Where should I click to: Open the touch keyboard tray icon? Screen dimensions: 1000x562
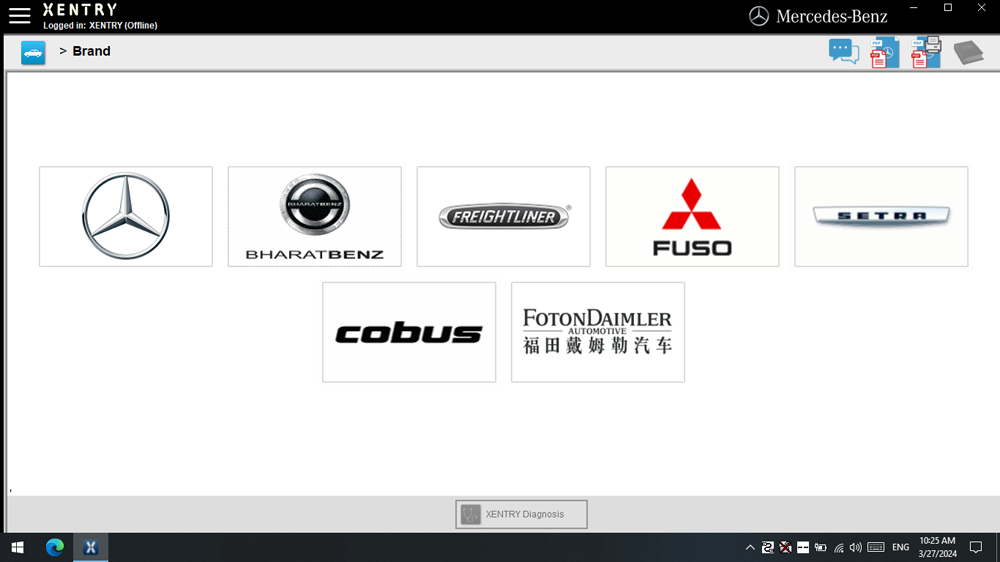pyautogui.click(x=876, y=547)
